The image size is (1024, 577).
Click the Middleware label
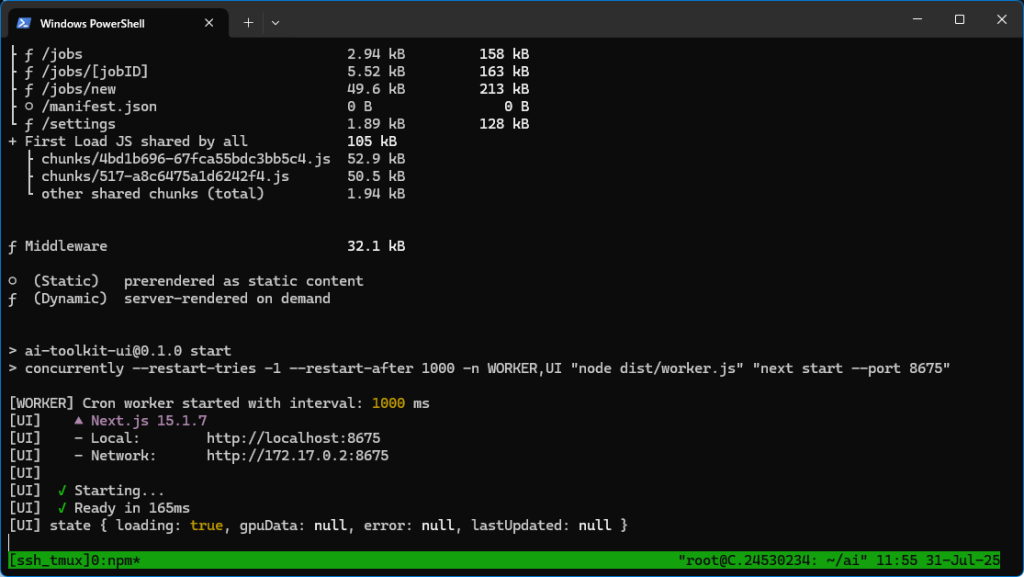(66, 247)
